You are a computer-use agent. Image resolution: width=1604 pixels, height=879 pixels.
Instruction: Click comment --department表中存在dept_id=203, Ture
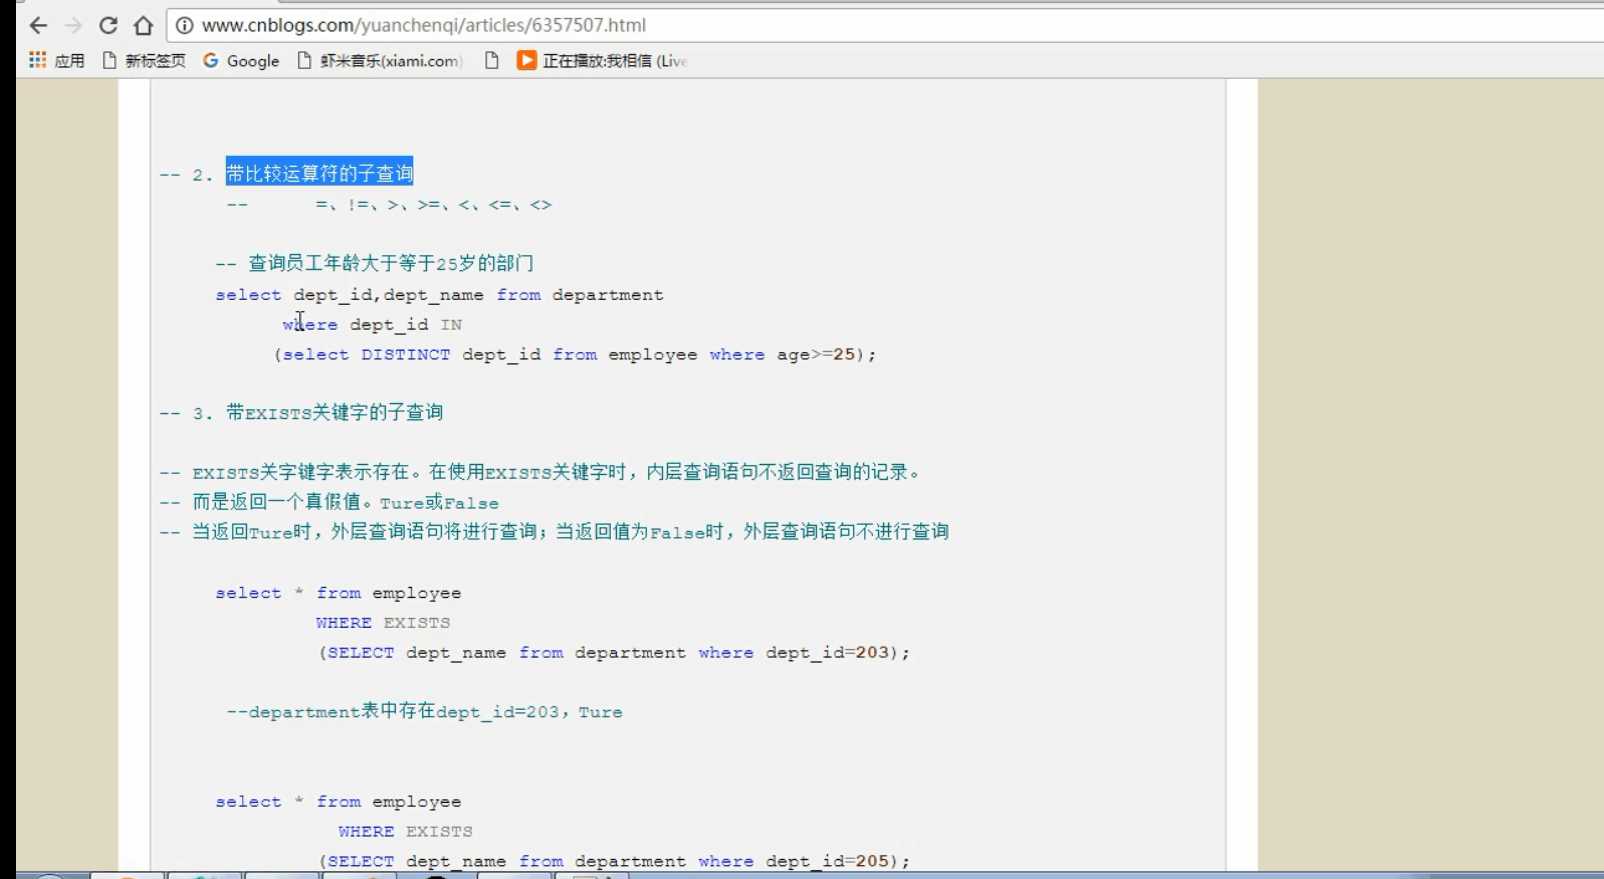425,712
